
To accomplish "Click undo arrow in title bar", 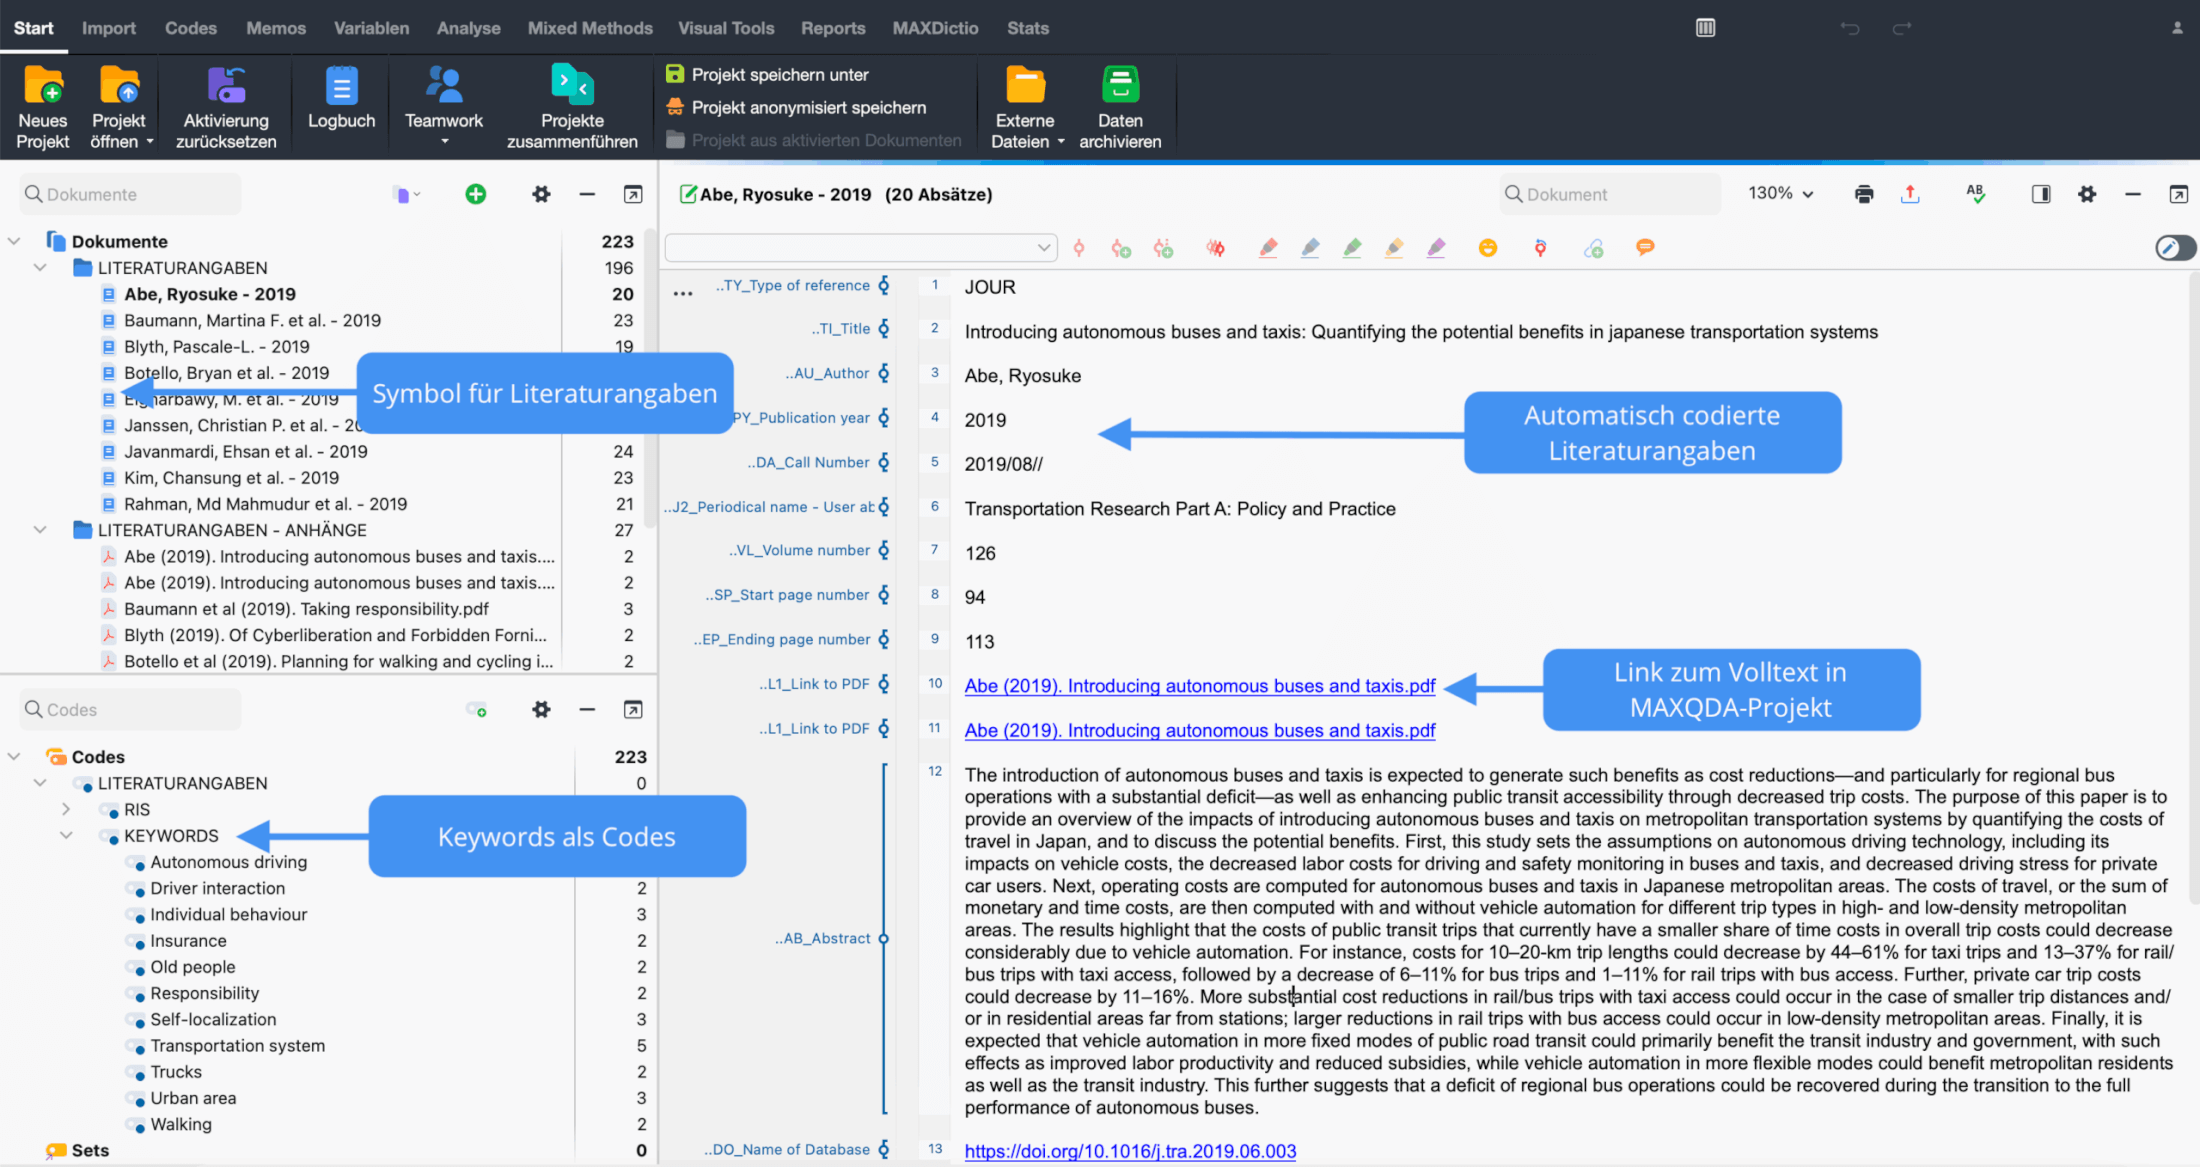I will [x=1850, y=28].
